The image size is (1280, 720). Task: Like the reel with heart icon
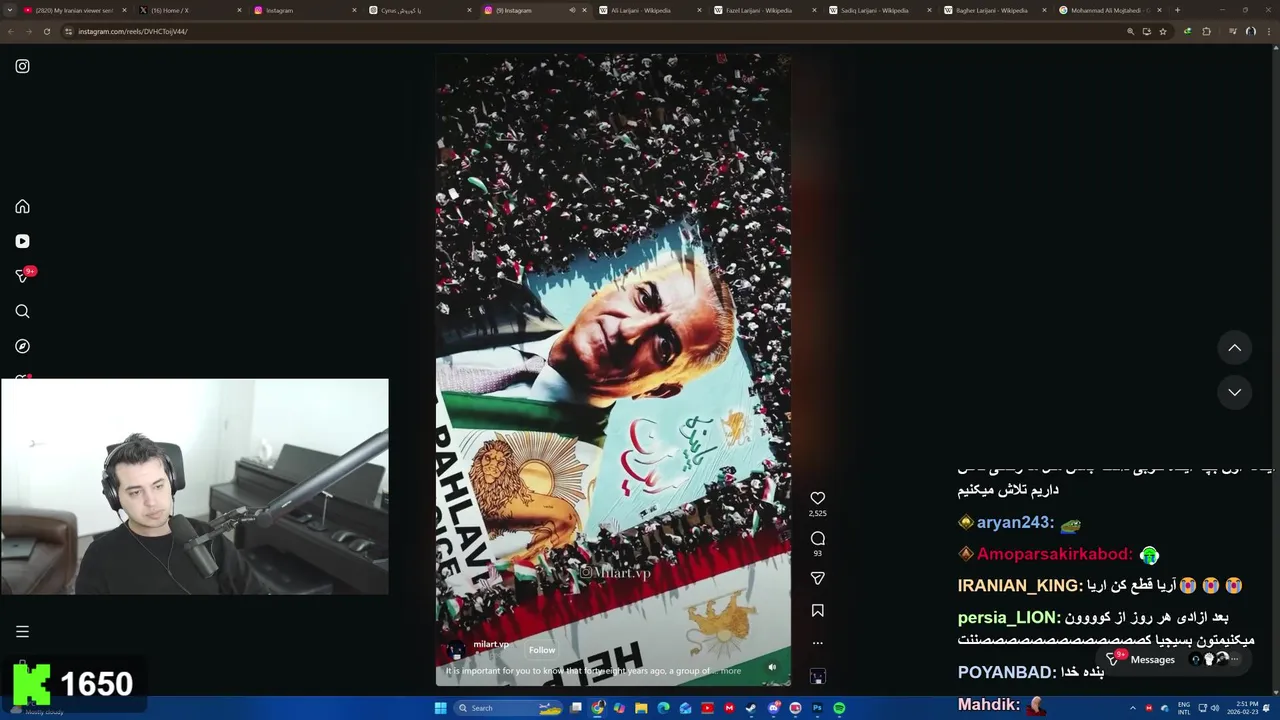[817, 498]
